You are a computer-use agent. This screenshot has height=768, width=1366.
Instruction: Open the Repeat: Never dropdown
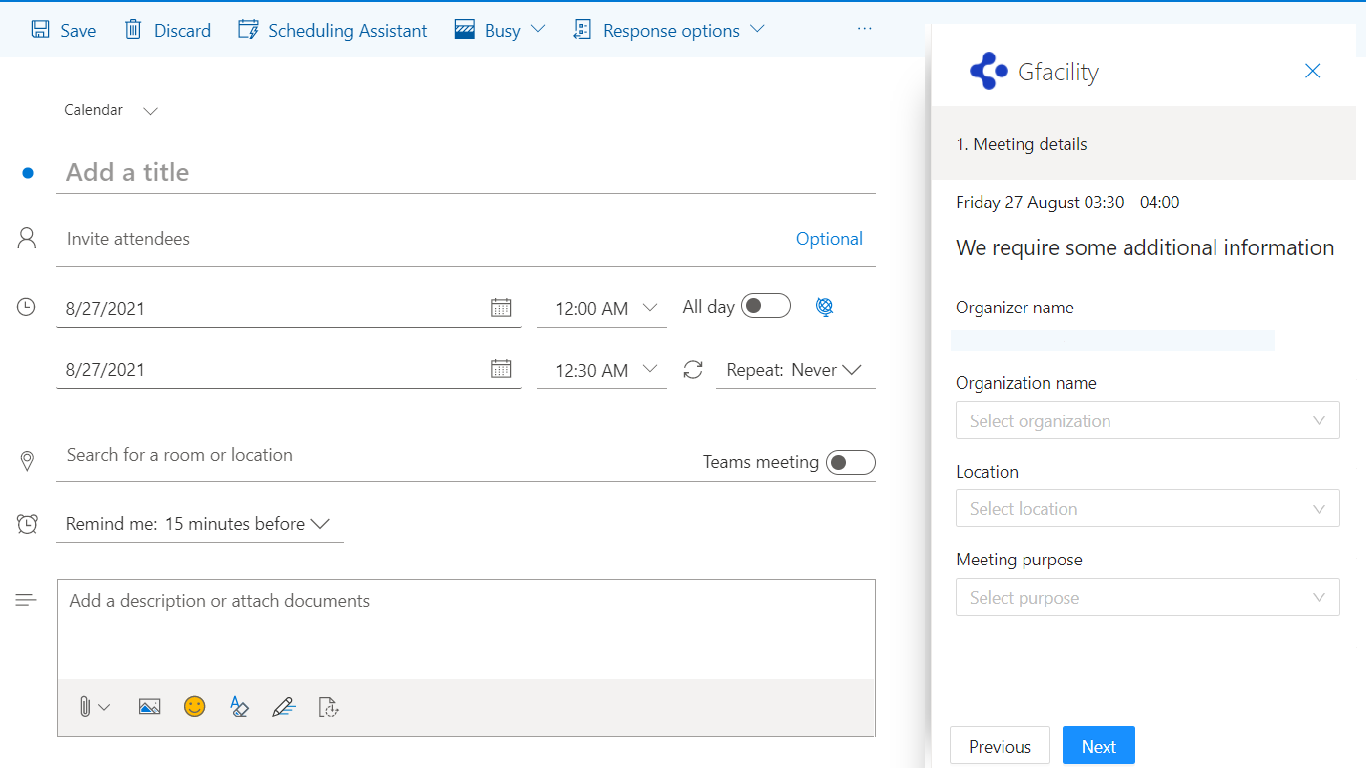(796, 370)
